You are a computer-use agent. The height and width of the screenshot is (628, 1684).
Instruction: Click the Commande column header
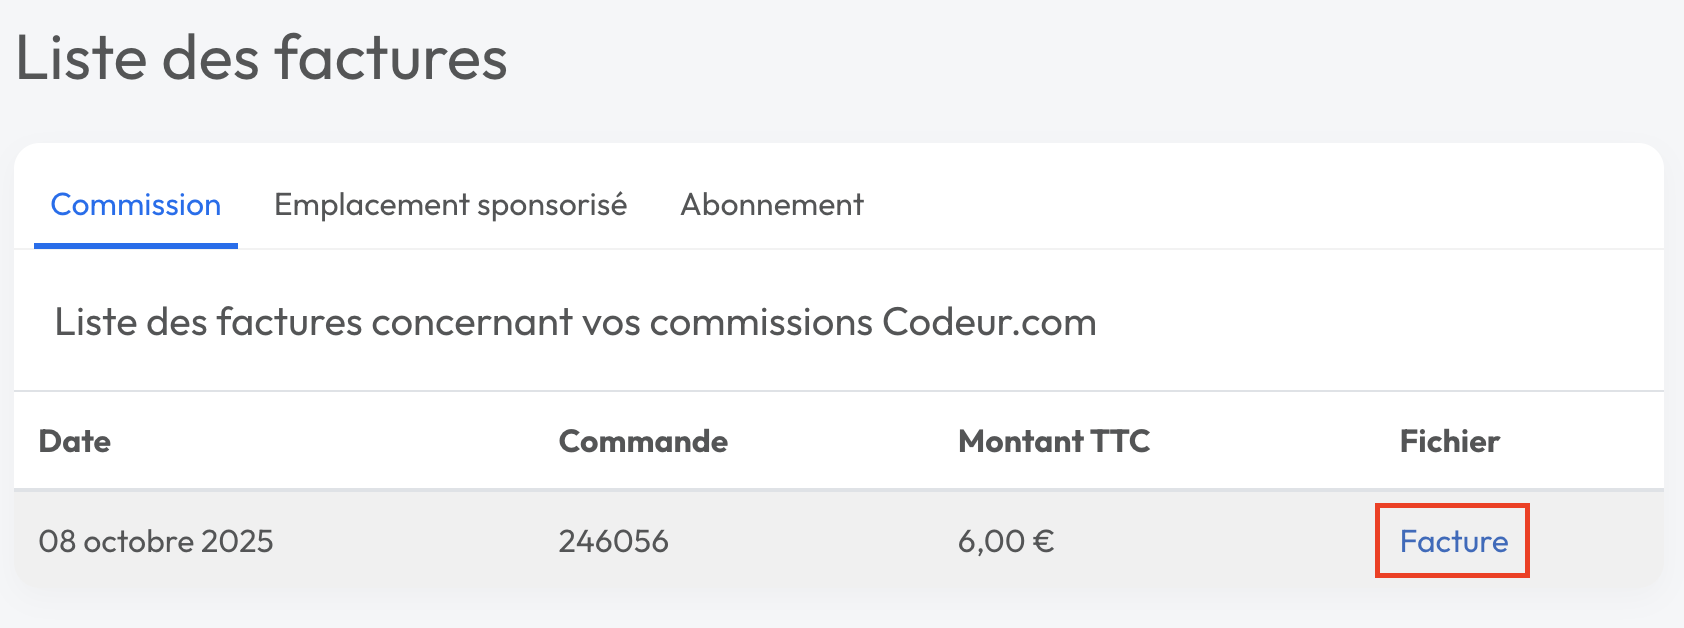coord(643,441)
